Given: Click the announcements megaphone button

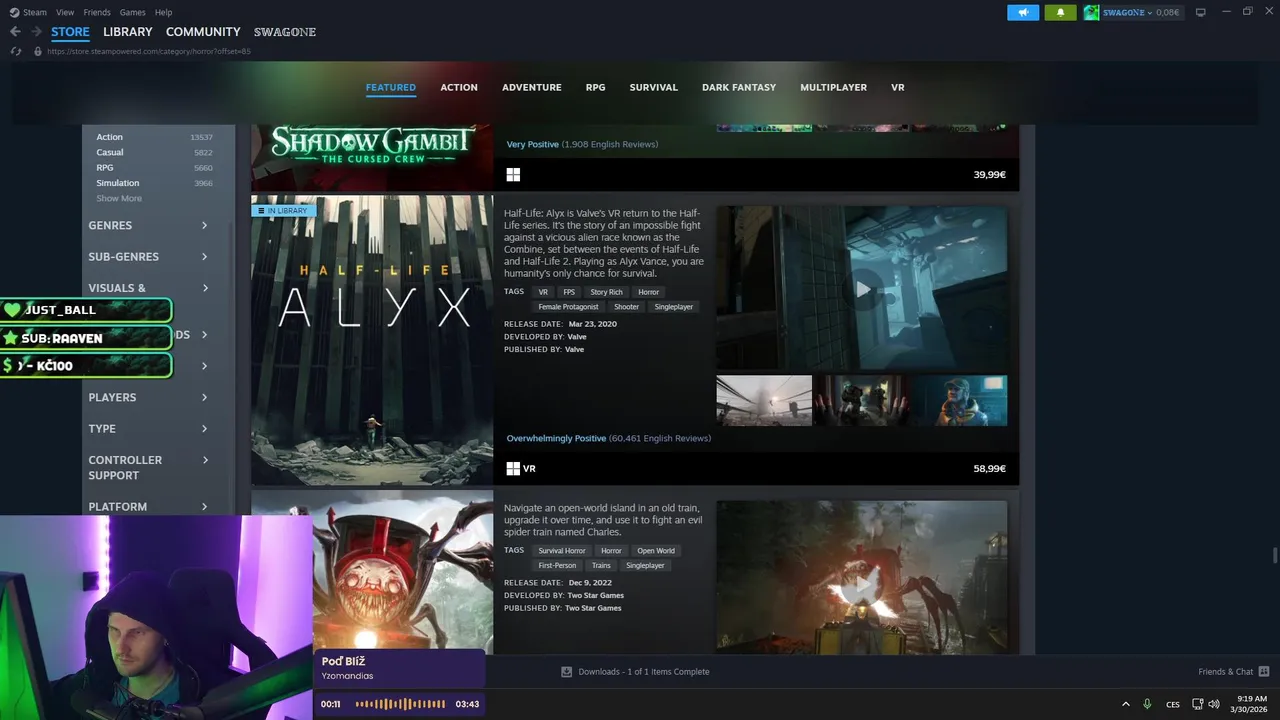Looking at the screenshot, I should 1023,12.
